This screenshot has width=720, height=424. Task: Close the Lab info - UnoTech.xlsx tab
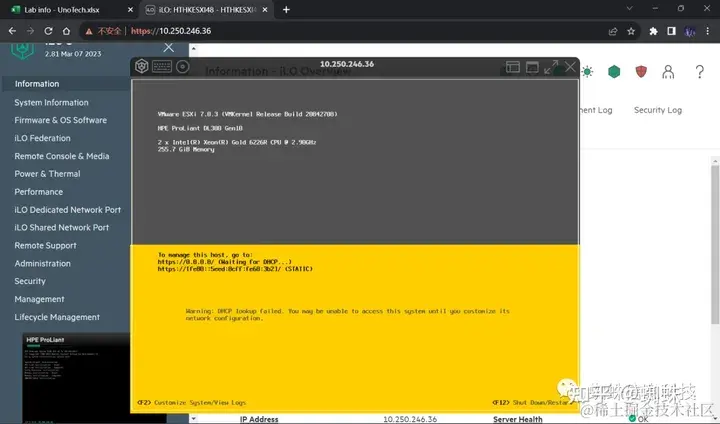(x=130, y=10)
